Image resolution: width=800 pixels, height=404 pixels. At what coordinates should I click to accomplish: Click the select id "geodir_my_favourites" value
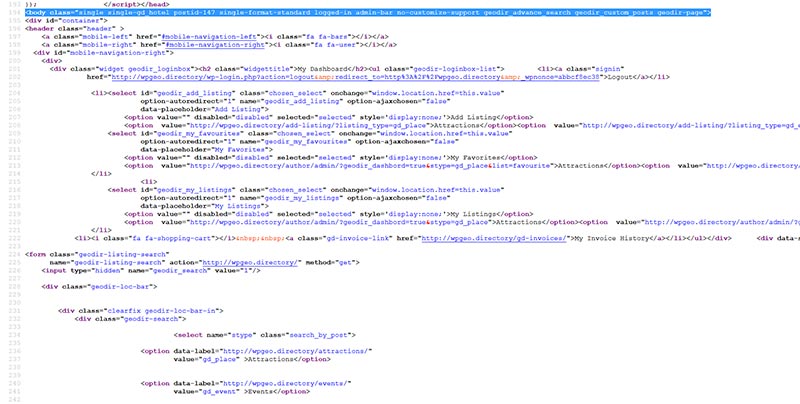click(x=198, y=134)
